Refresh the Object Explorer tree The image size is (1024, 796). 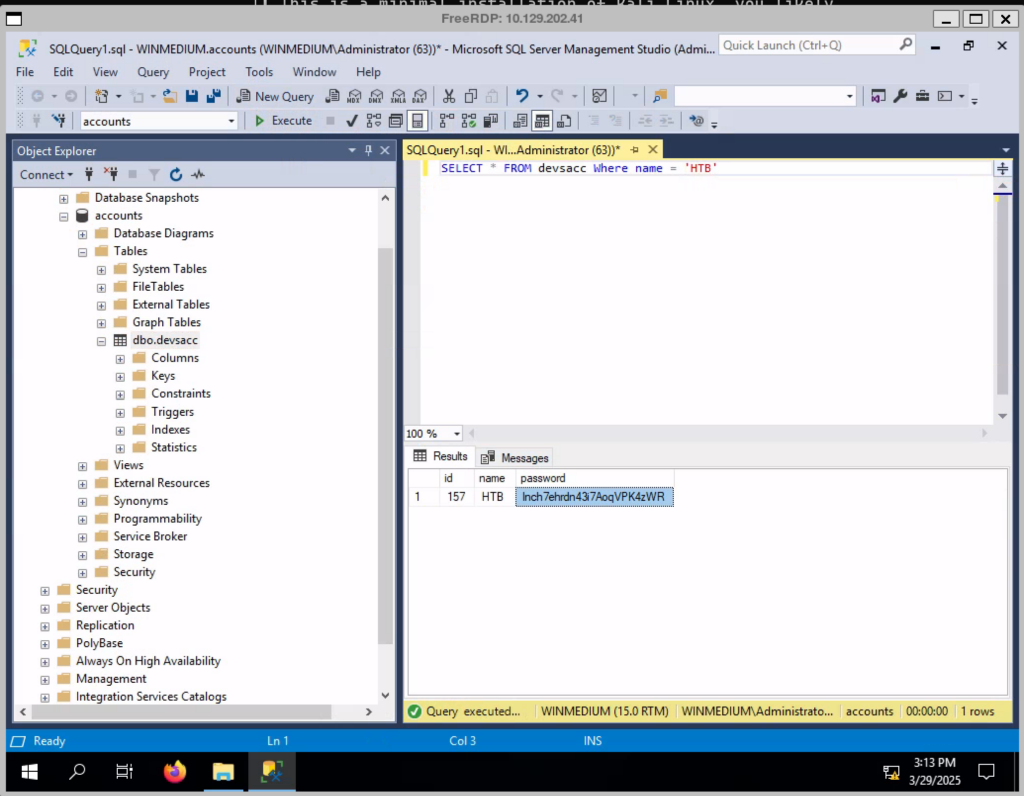176,174
